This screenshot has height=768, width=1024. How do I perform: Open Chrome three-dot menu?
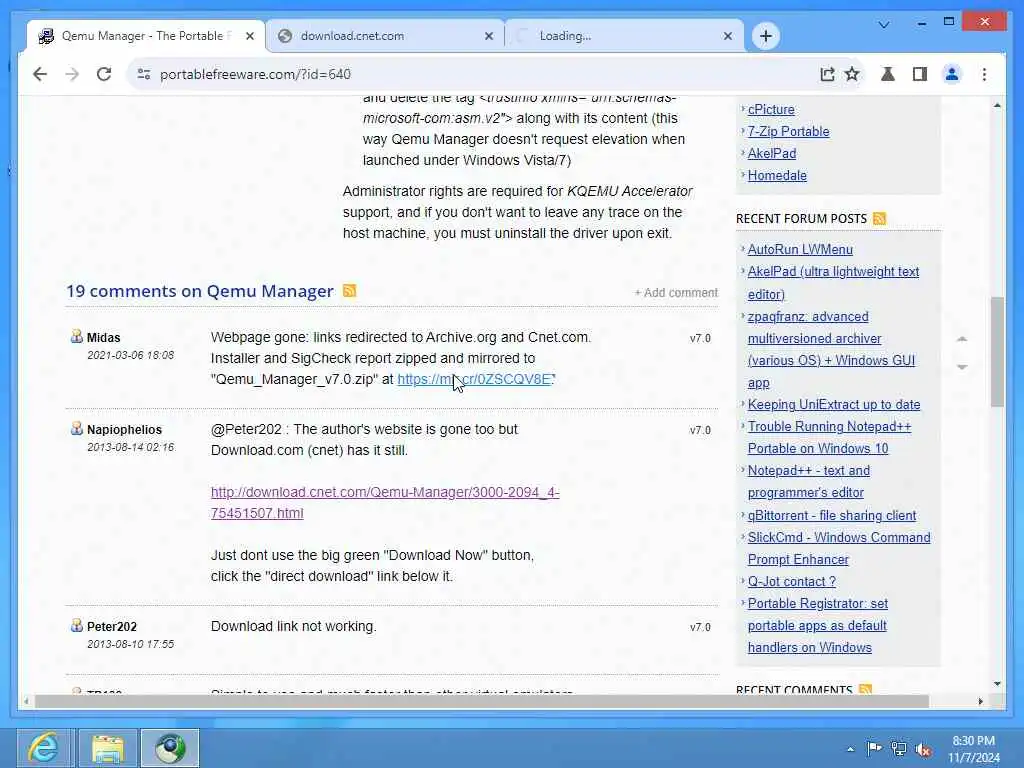click(x=984, y=74)
